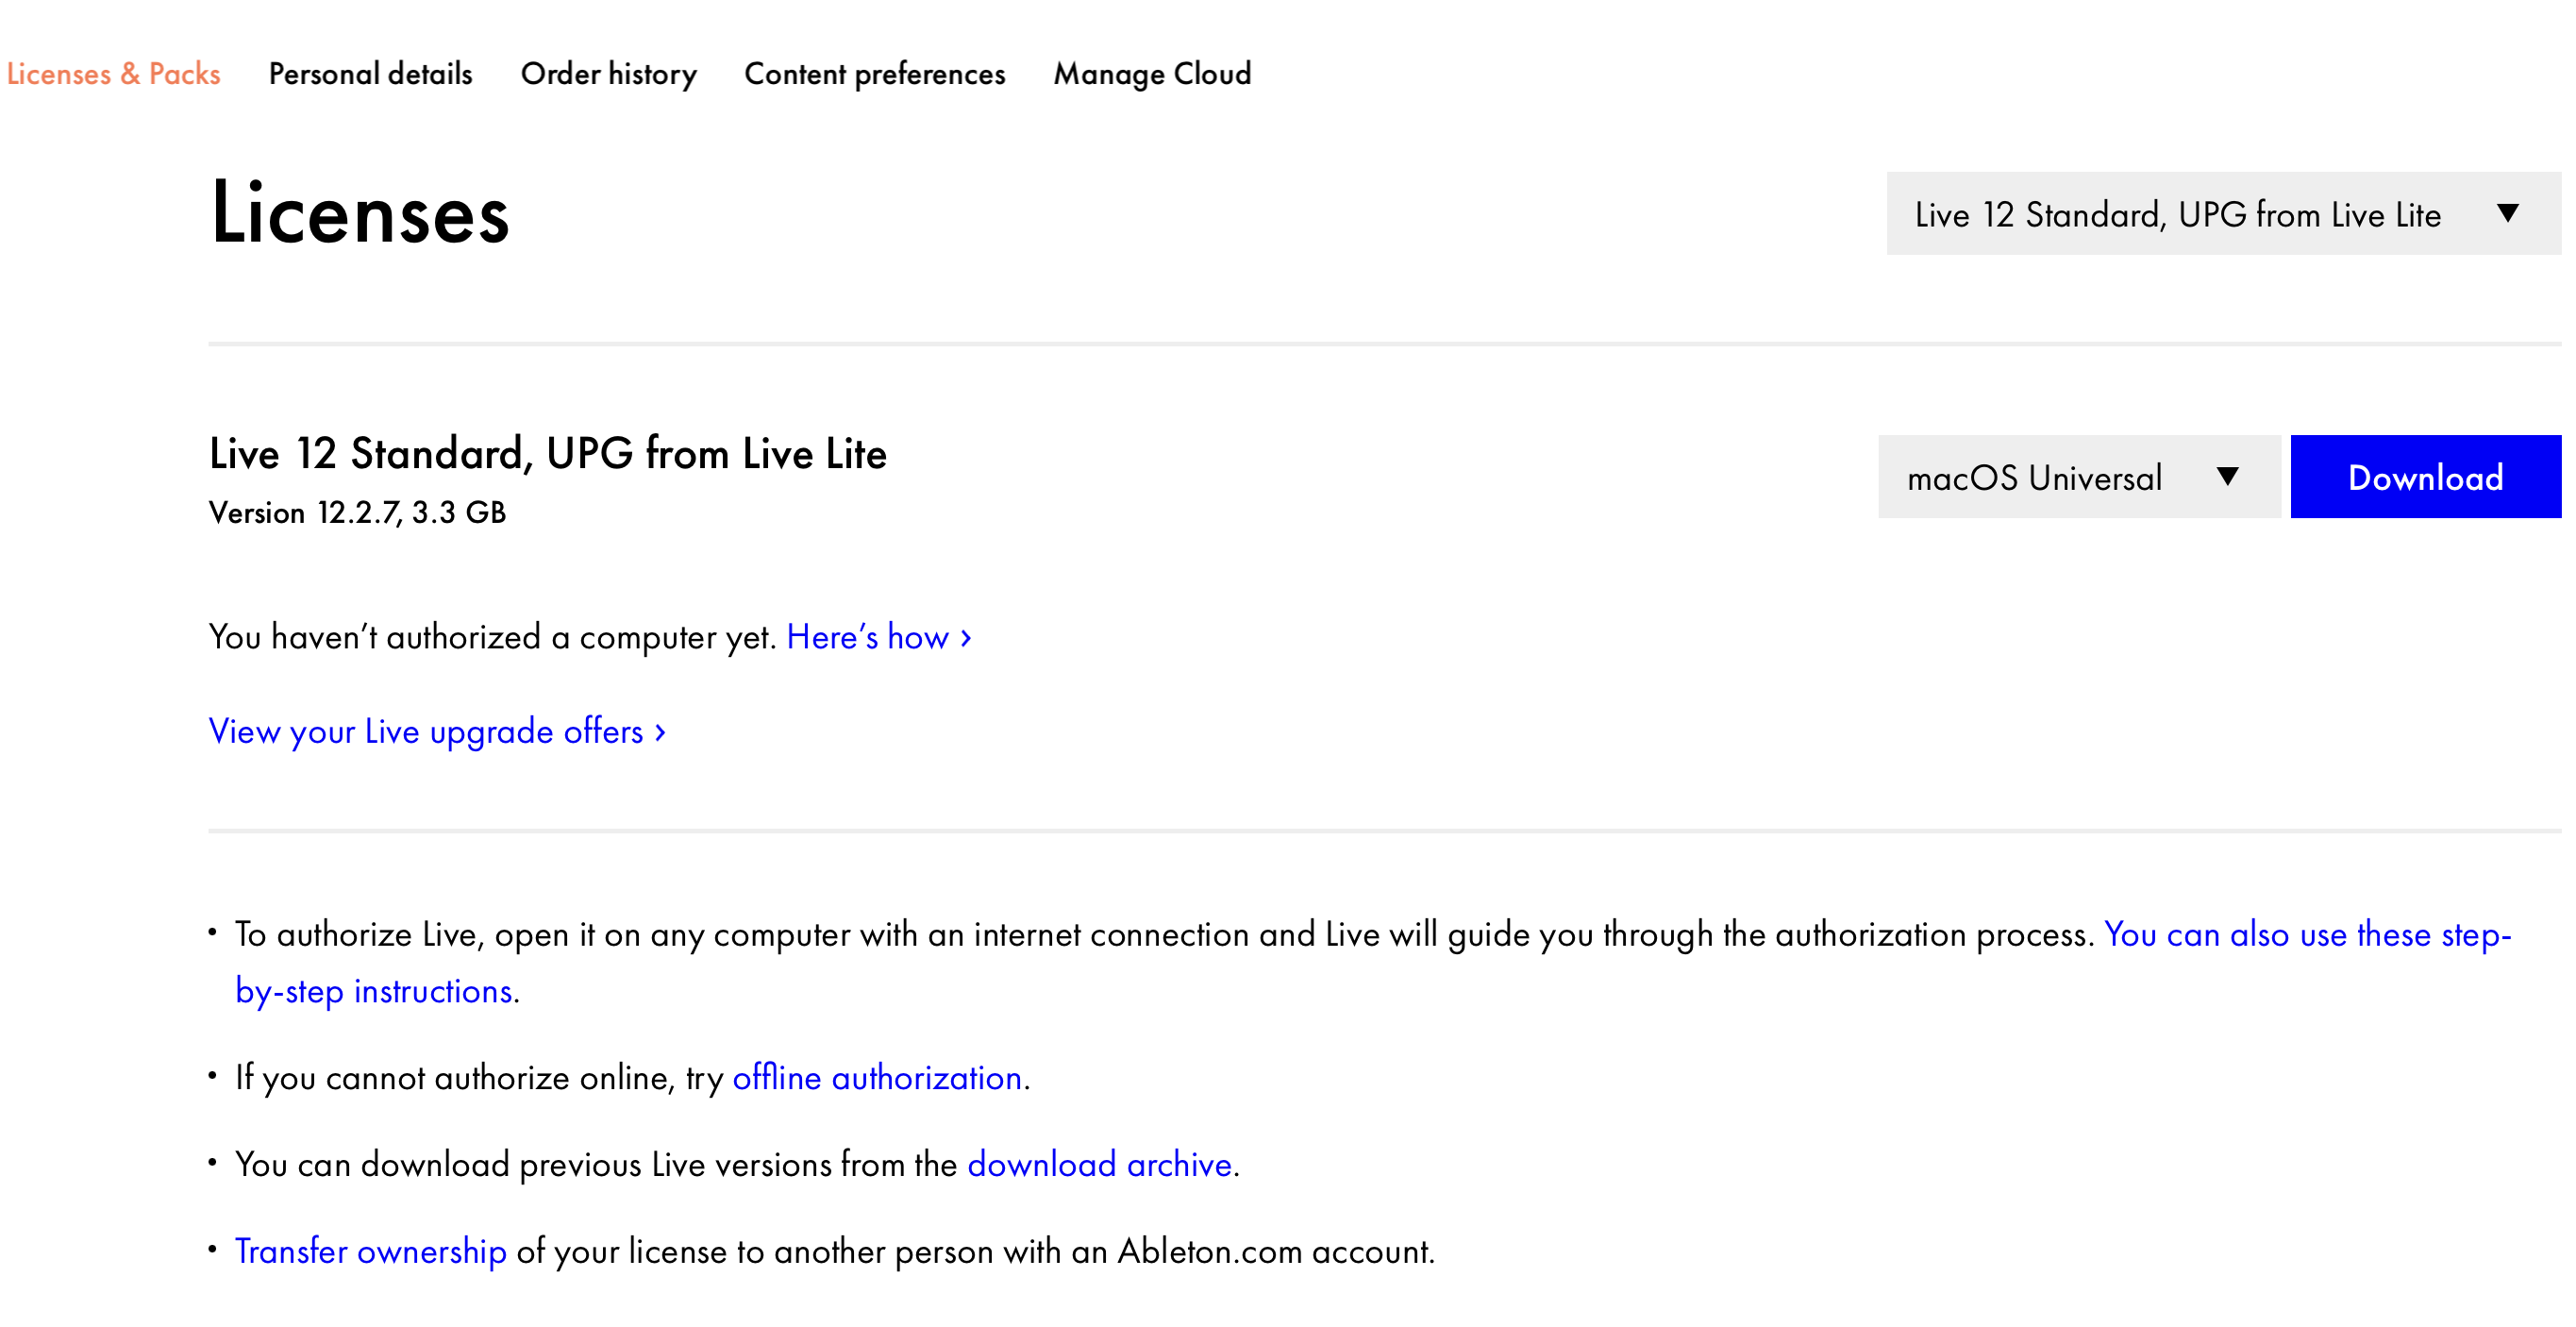Click the Live 12 Standard license title
This screenshot has width=2576, height=1327.
[x=547, y=453]
